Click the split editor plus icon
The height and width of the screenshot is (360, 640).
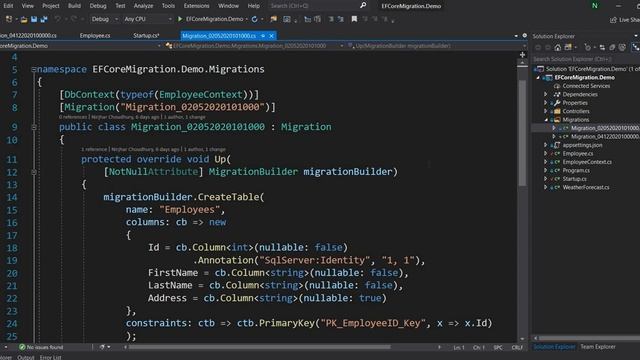point(522,55)
